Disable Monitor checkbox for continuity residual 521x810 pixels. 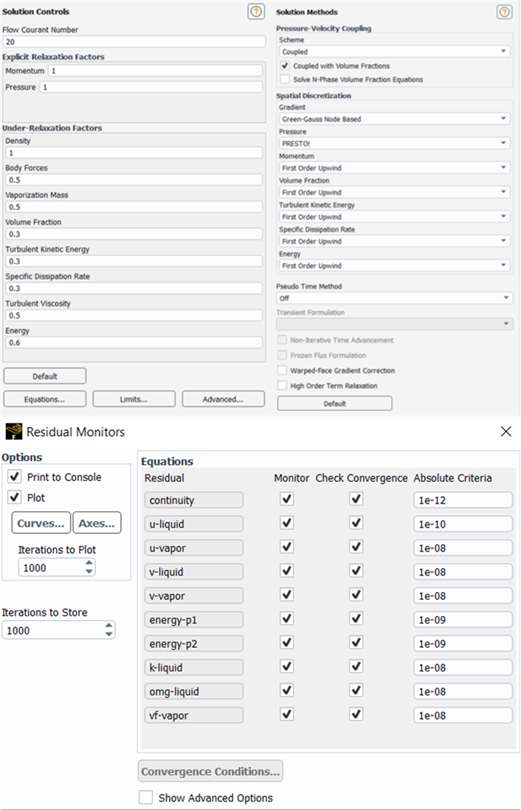287,499
